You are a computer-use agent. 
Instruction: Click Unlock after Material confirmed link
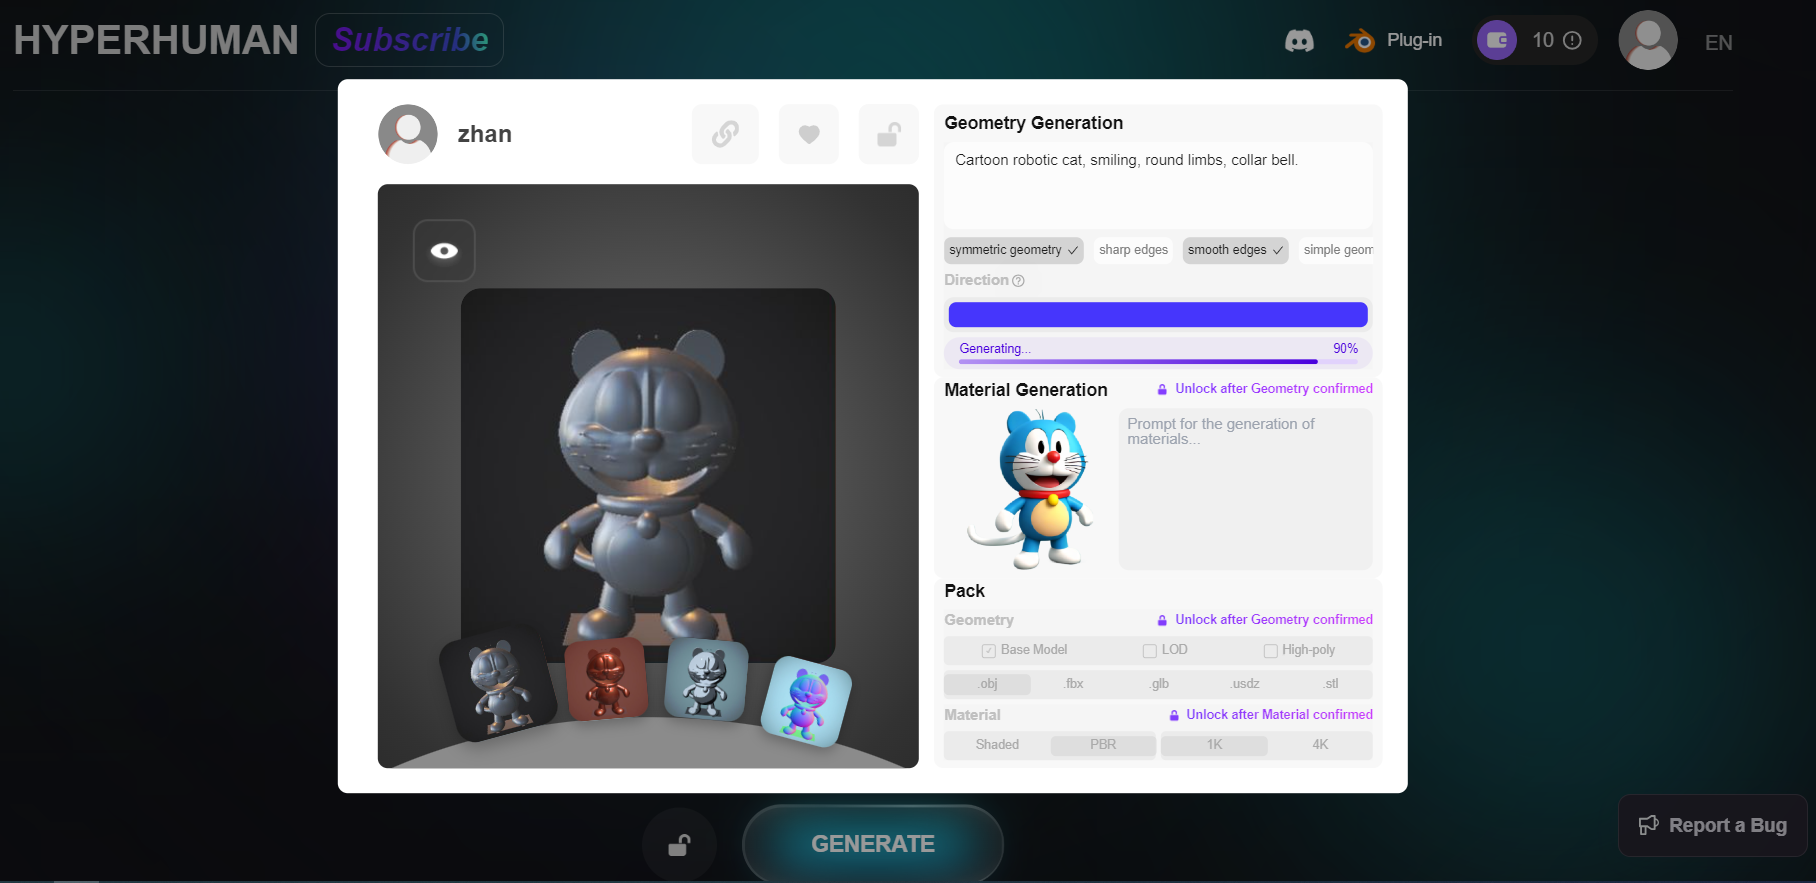click(x=1271, y=715)
